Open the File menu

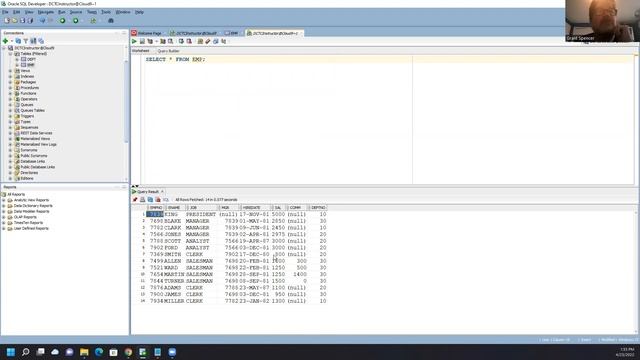point(5,12)
